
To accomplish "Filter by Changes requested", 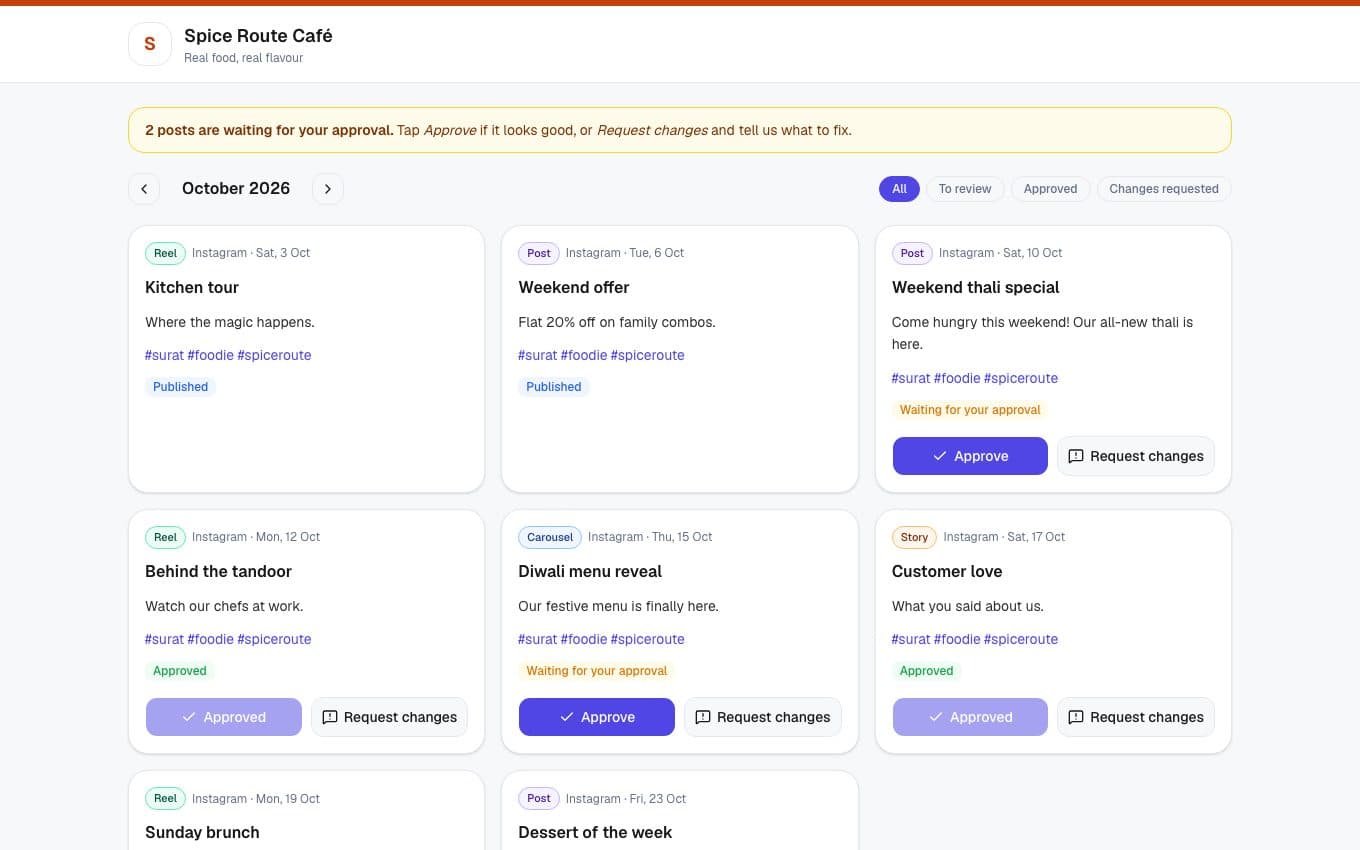I will point(1164,189).
